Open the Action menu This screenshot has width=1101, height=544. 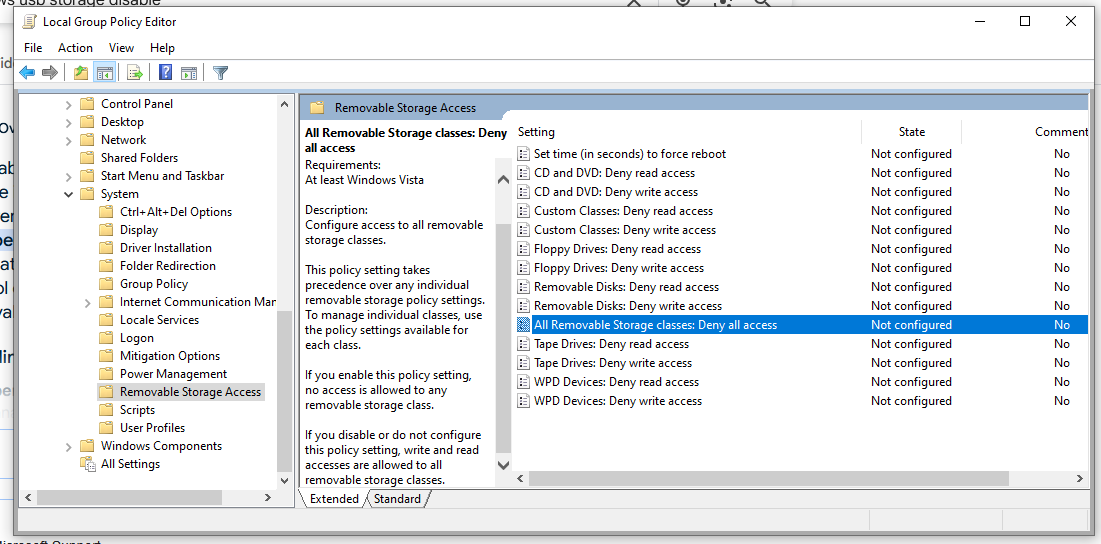(x=75, y=48)
